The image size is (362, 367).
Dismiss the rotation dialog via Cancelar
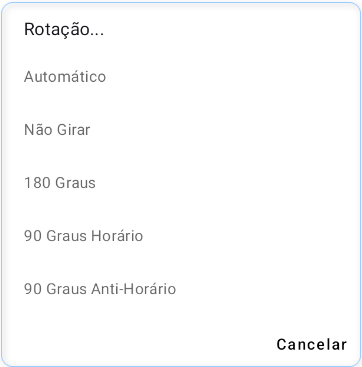tap(312, 344)
